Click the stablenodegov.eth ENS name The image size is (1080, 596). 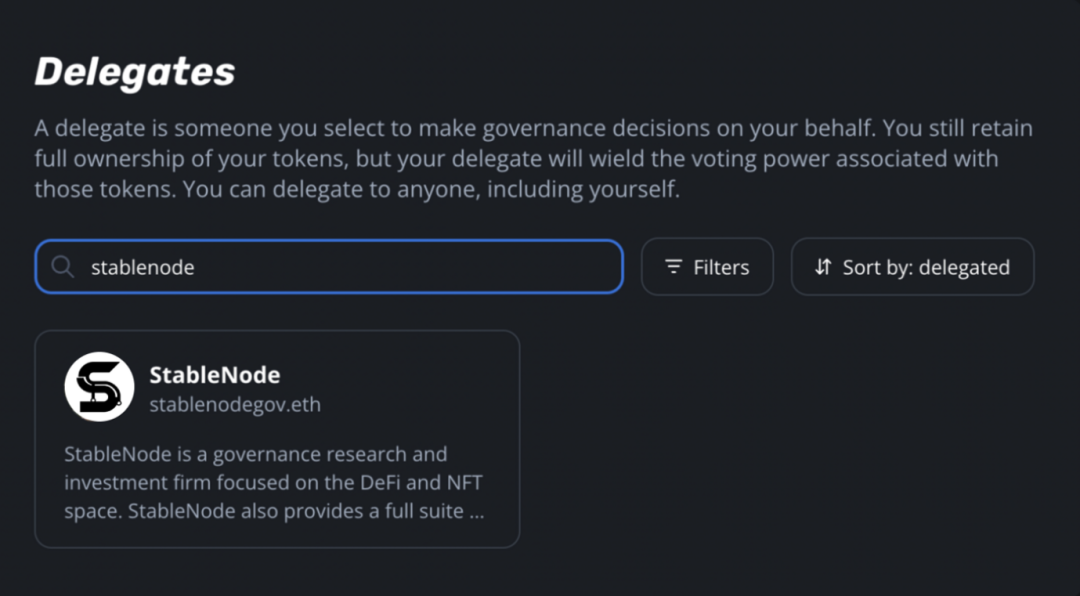(x=235, y=405)
